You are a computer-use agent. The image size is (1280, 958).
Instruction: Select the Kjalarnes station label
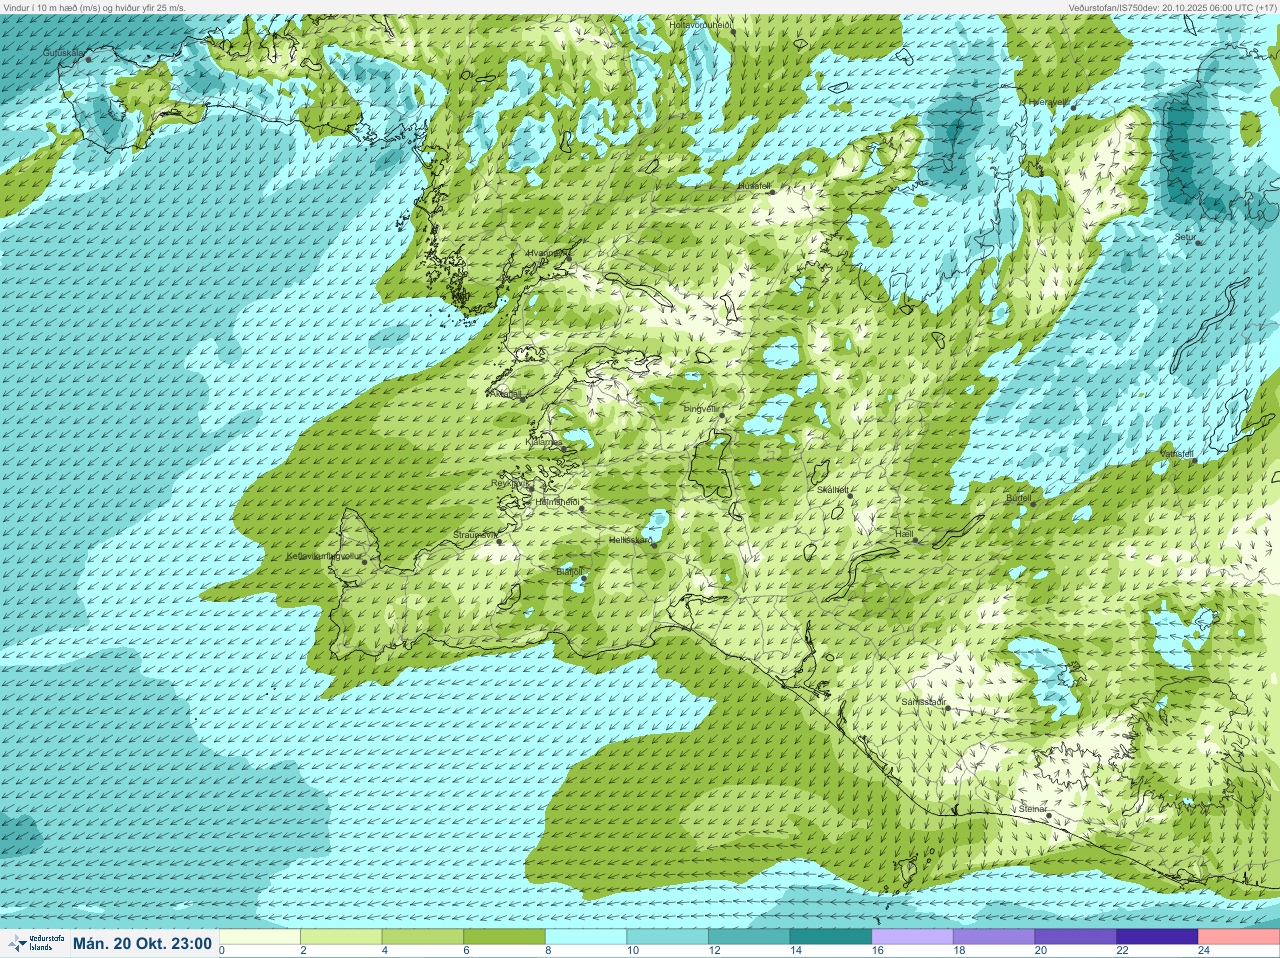(x=544, y=440)
